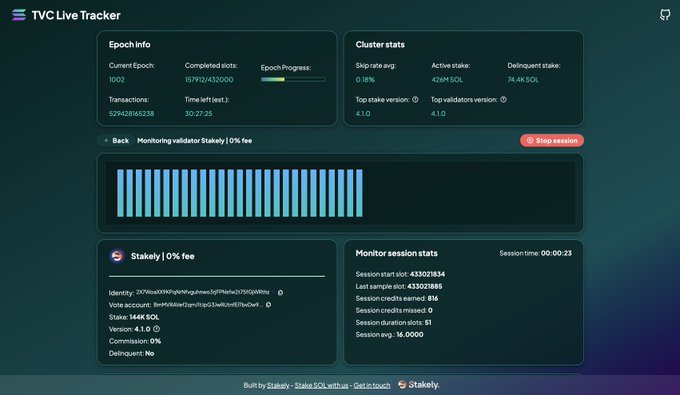Select the completed slots value 157912/432000
This screenshot has width=680, height=395.
point(209,80)
